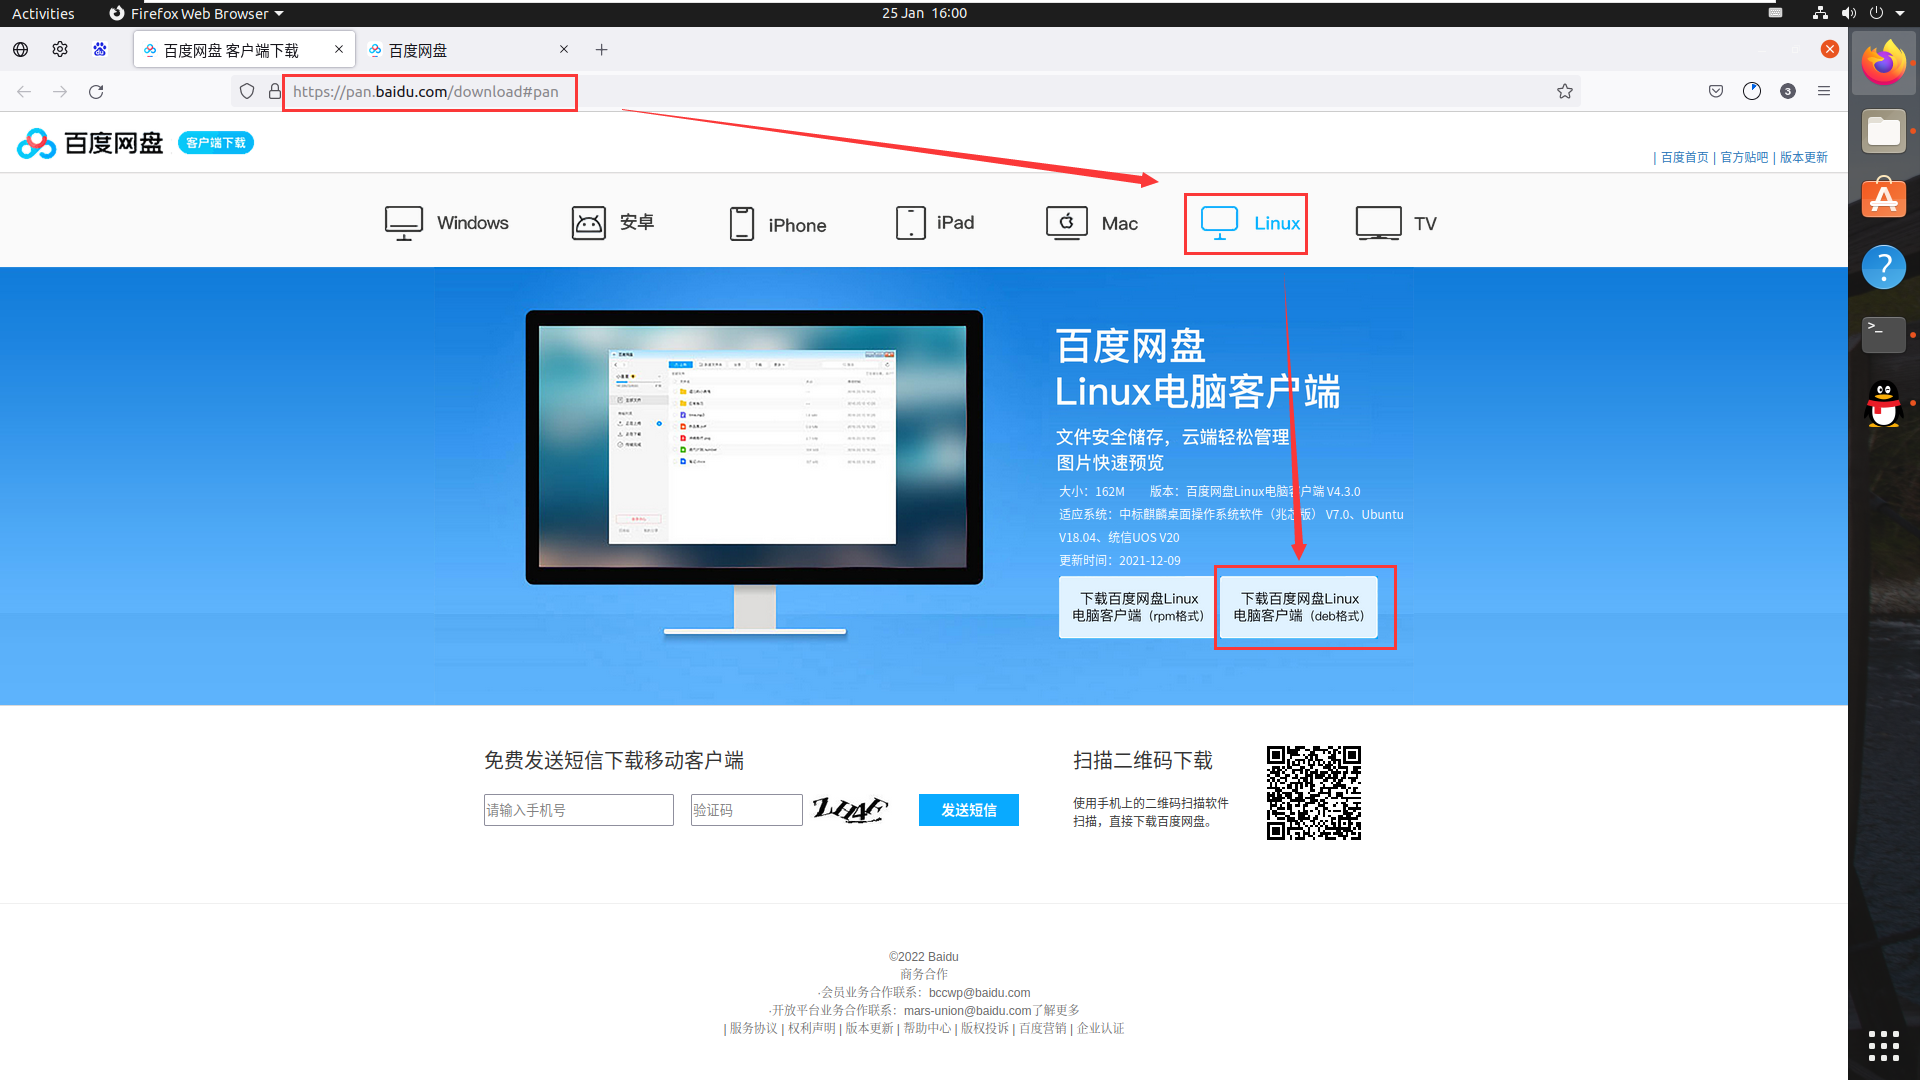Select the Windows platform icon

tap(404, 222)
